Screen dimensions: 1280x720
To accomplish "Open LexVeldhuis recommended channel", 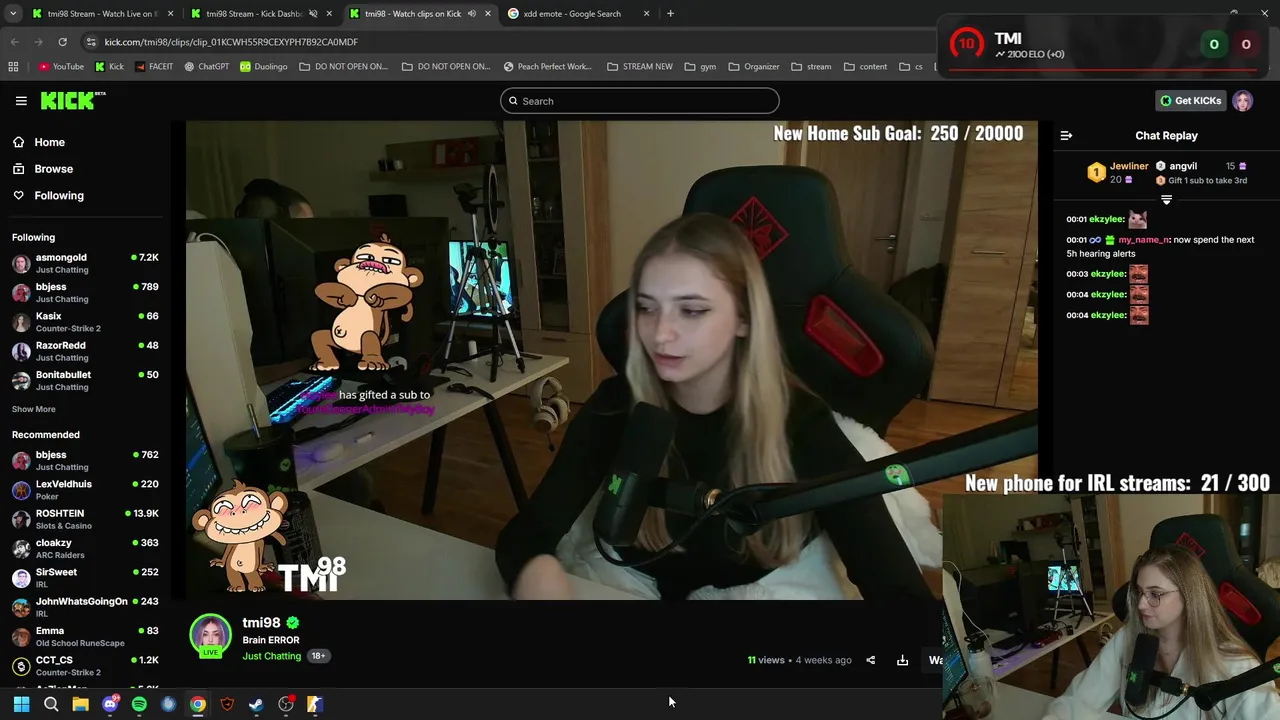I will click(x=85, y=490).
